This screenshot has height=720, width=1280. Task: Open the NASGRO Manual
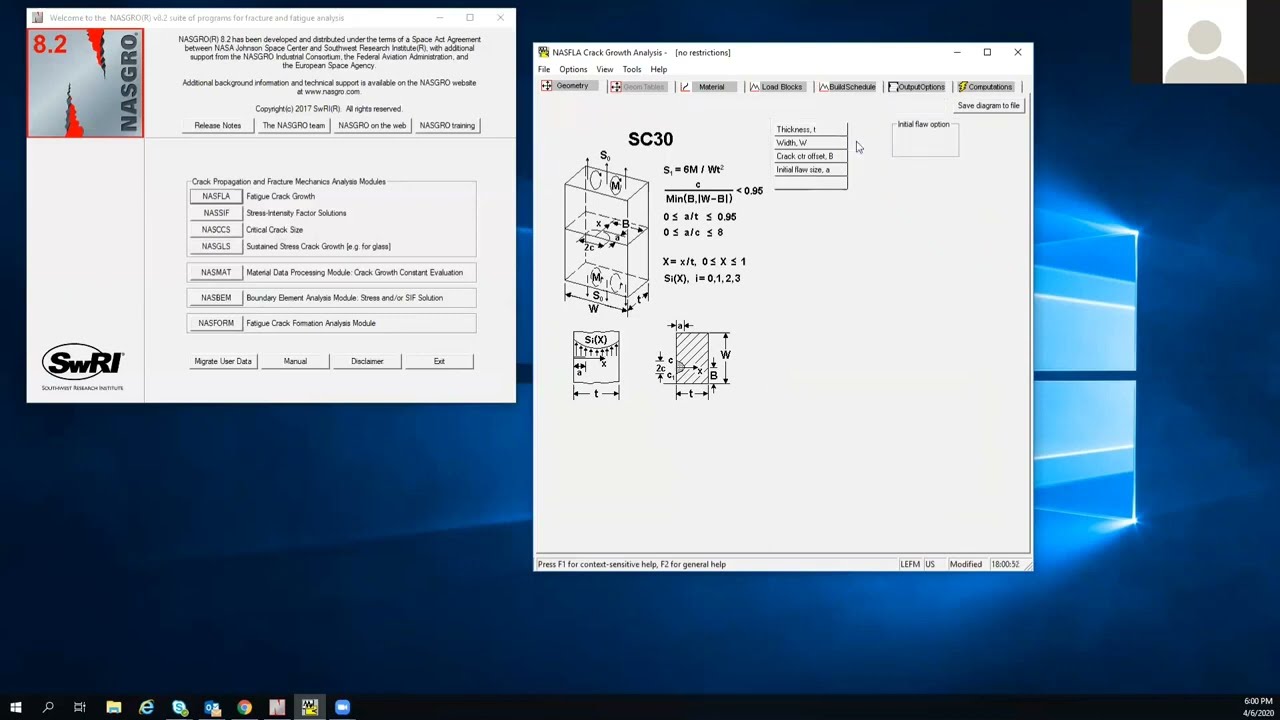(x=295, y=361)
